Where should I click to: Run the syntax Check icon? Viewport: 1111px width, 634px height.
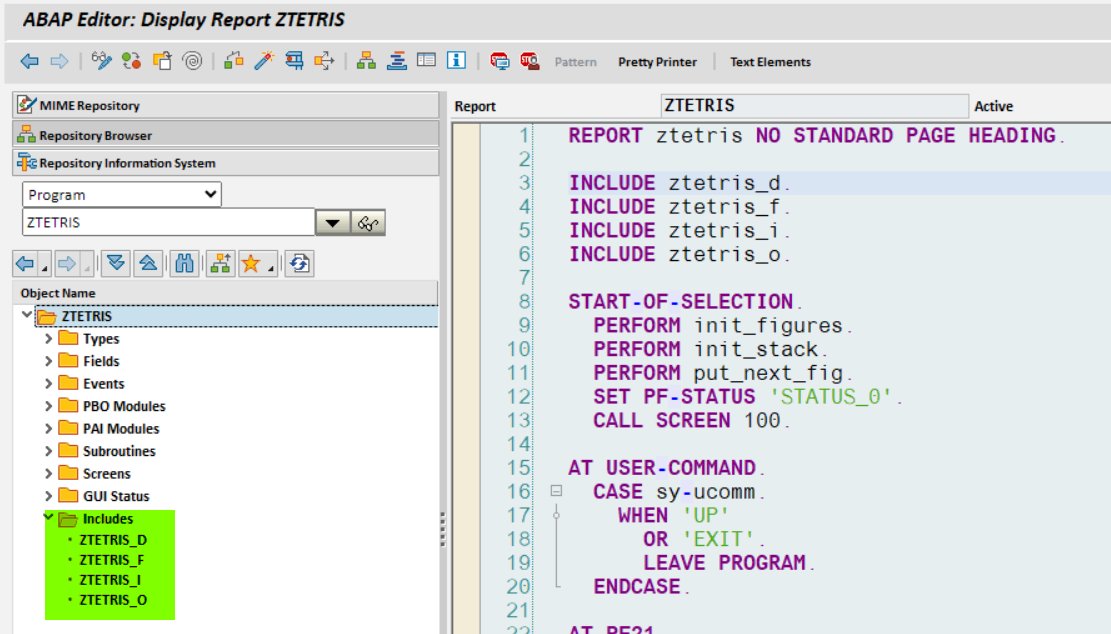coord(233,62)
